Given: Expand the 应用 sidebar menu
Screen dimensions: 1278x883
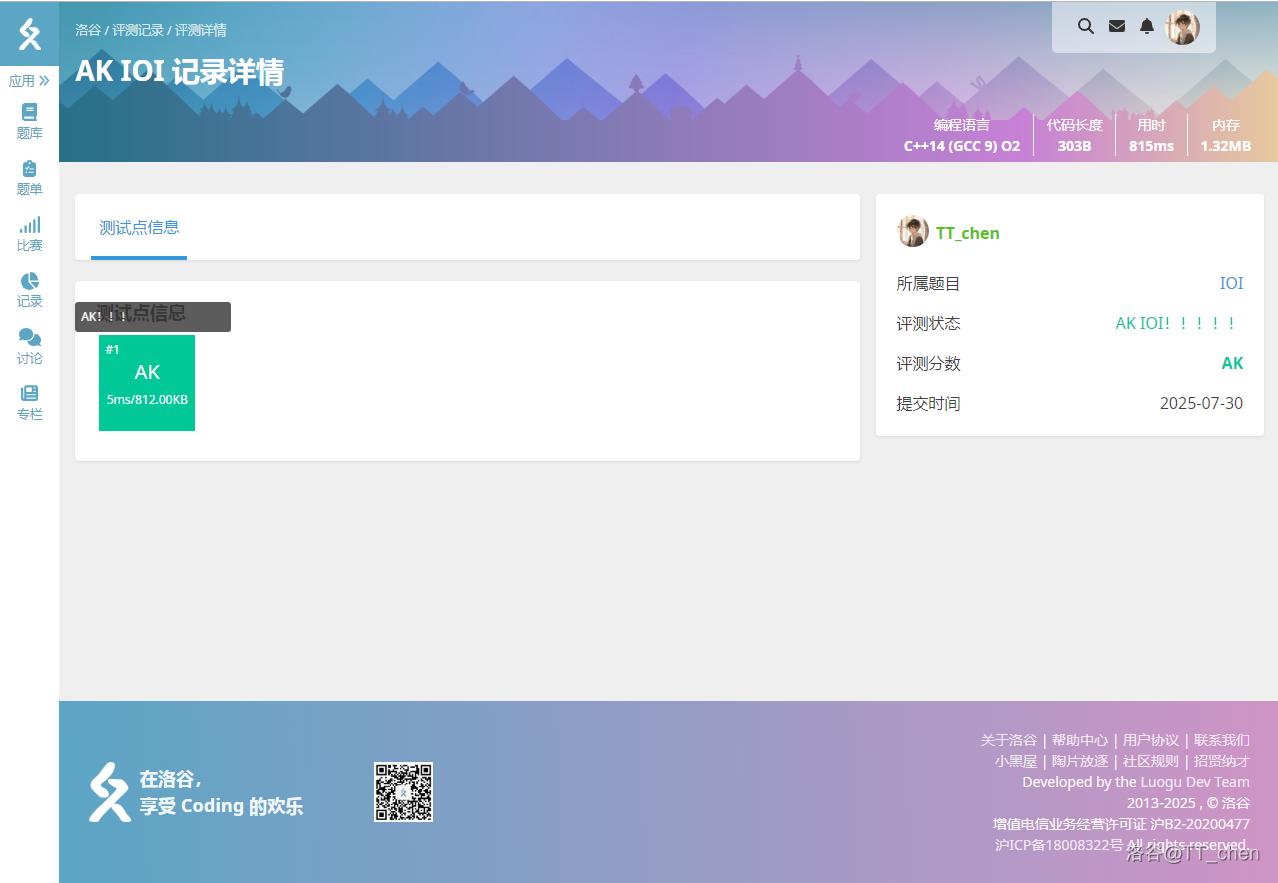Looking at the screenshot, I should tap(30, 81).
